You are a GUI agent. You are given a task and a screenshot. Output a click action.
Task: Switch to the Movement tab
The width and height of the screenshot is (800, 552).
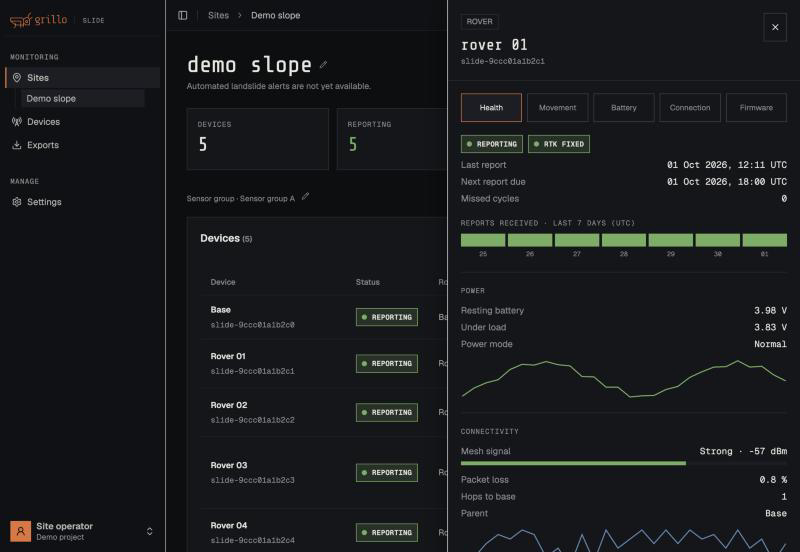point(557,108)
